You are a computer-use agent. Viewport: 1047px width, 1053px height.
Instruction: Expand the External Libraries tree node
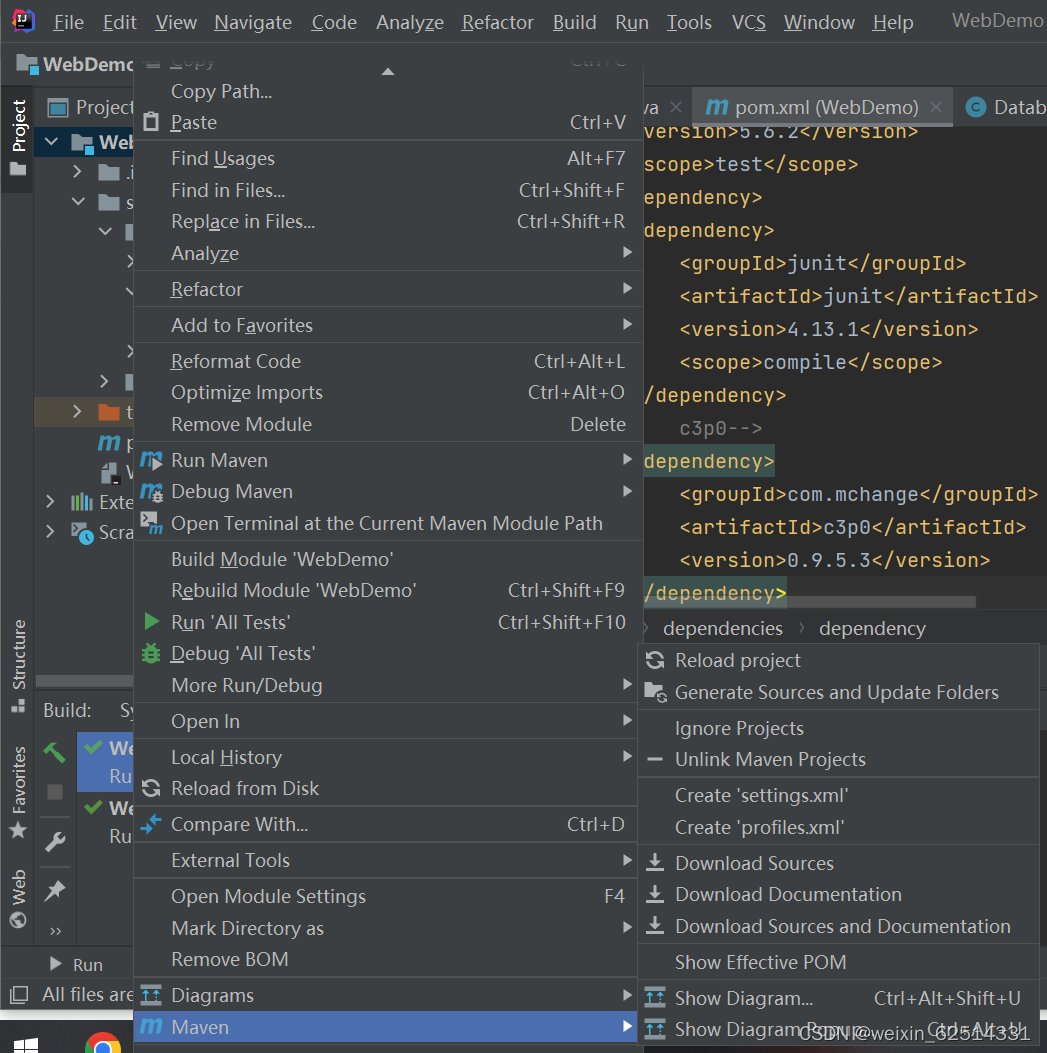[50, 502]
